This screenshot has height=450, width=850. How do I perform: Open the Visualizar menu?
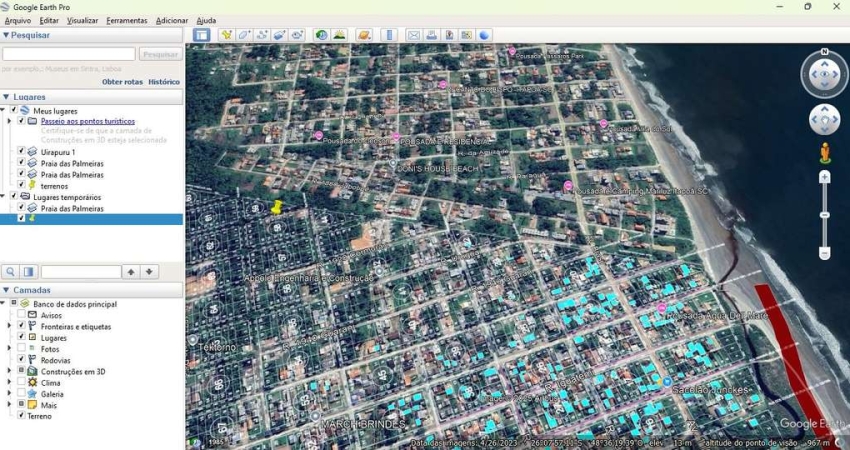tap(82, 21)
